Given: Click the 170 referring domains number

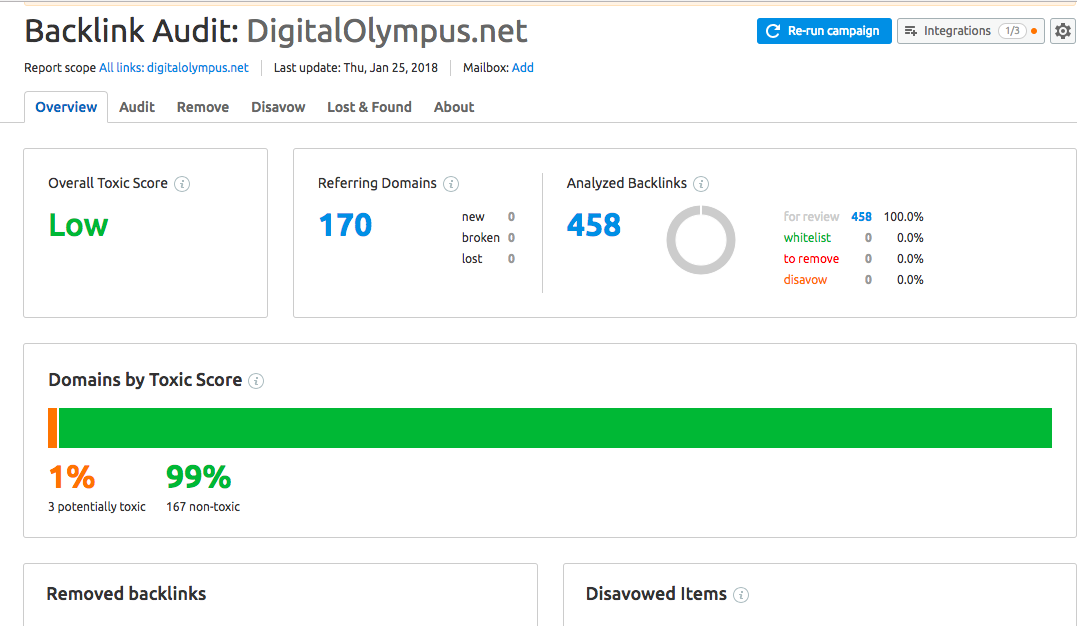Looking at the screenshot, I should (345, 225).
